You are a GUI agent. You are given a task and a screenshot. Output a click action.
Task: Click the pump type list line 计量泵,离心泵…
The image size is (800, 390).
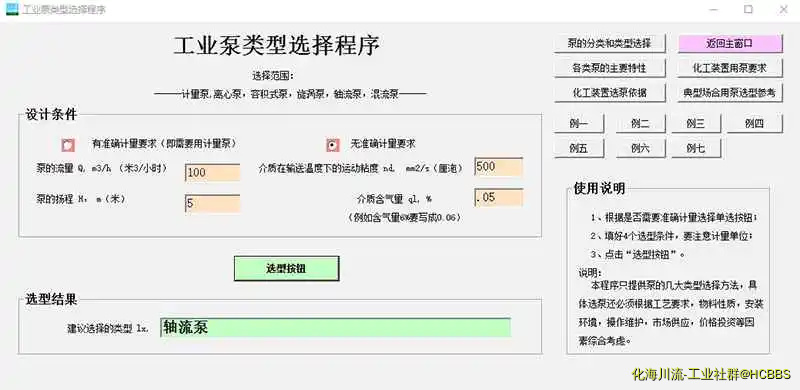pyautogui.click(x=290, y=94)
